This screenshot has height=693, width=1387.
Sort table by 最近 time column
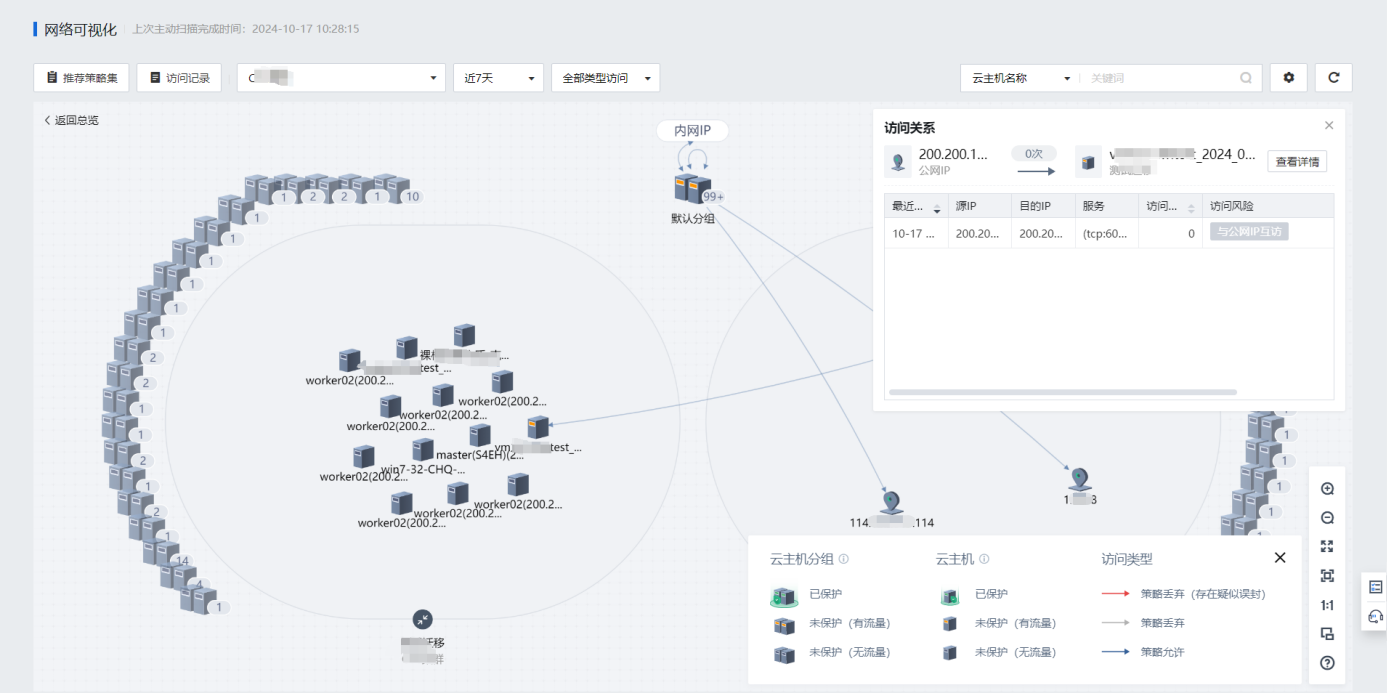point(937,206)
